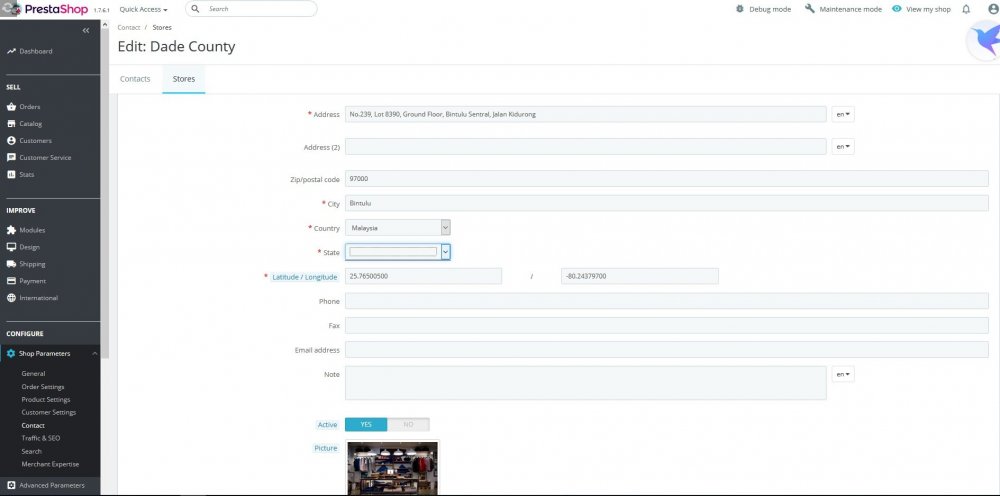Set Active toggle to NO

[408, 425]
